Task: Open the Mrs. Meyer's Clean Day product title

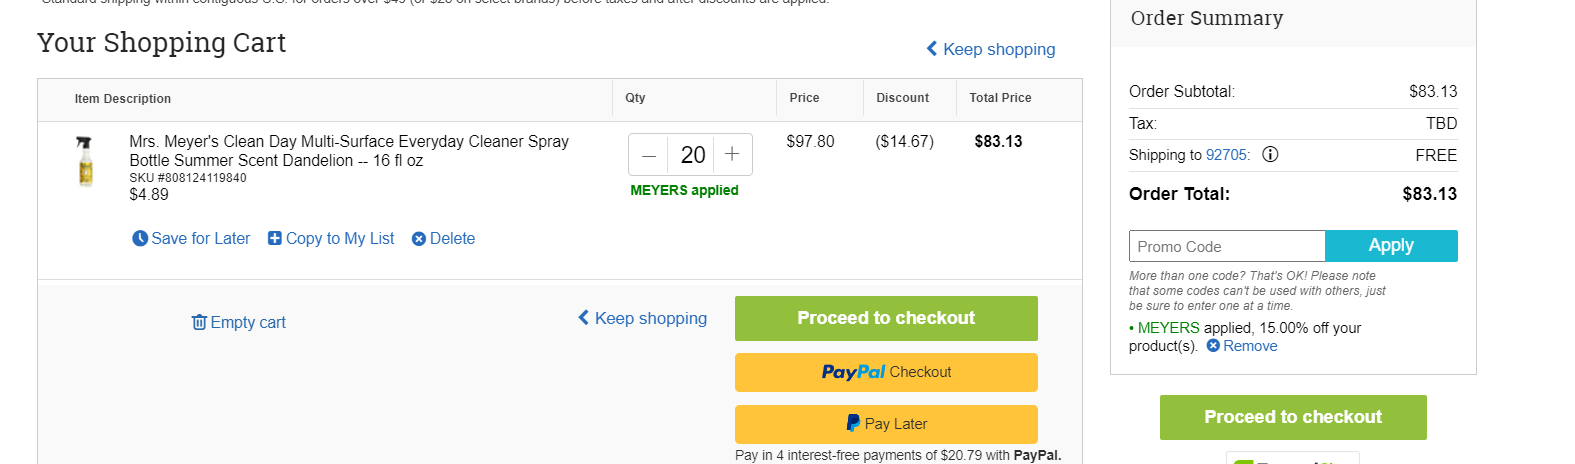Action: [349, 151]
